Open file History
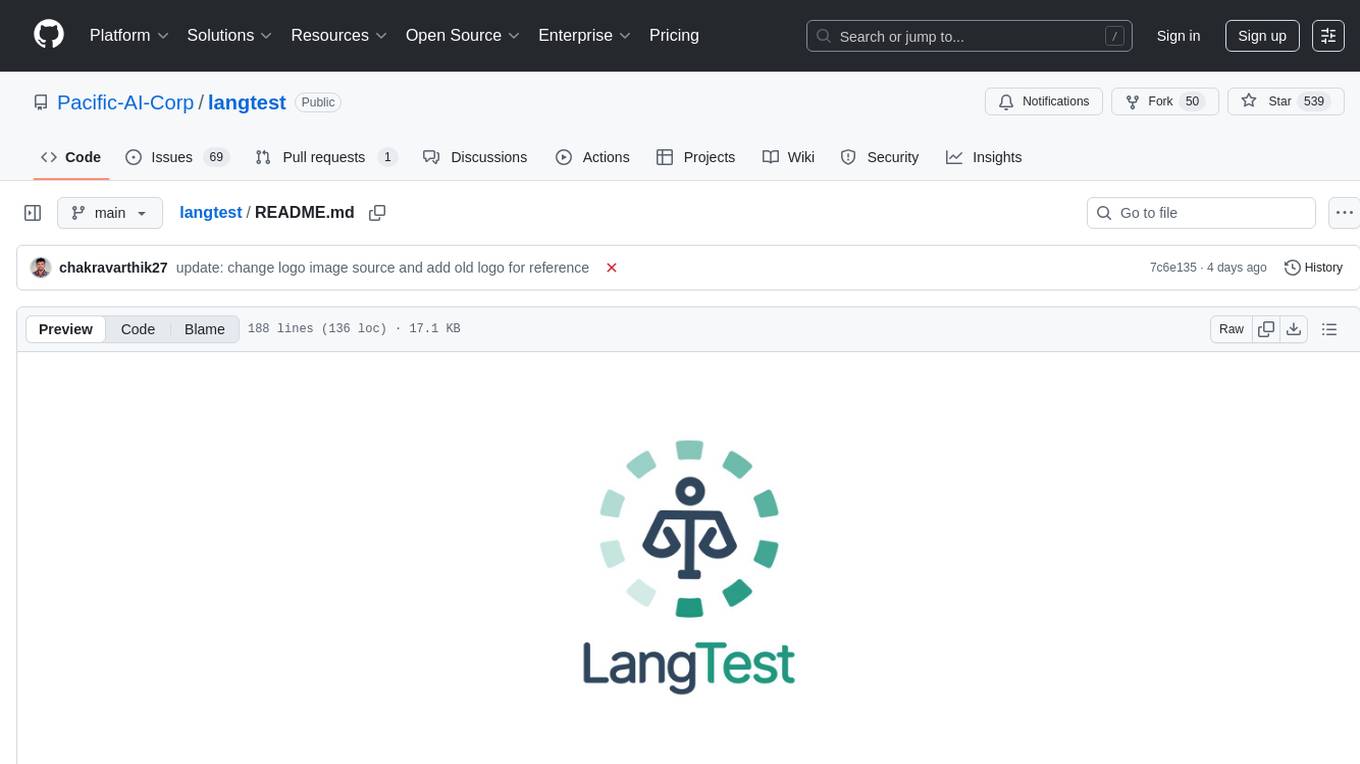 (x=1313, y=267)
